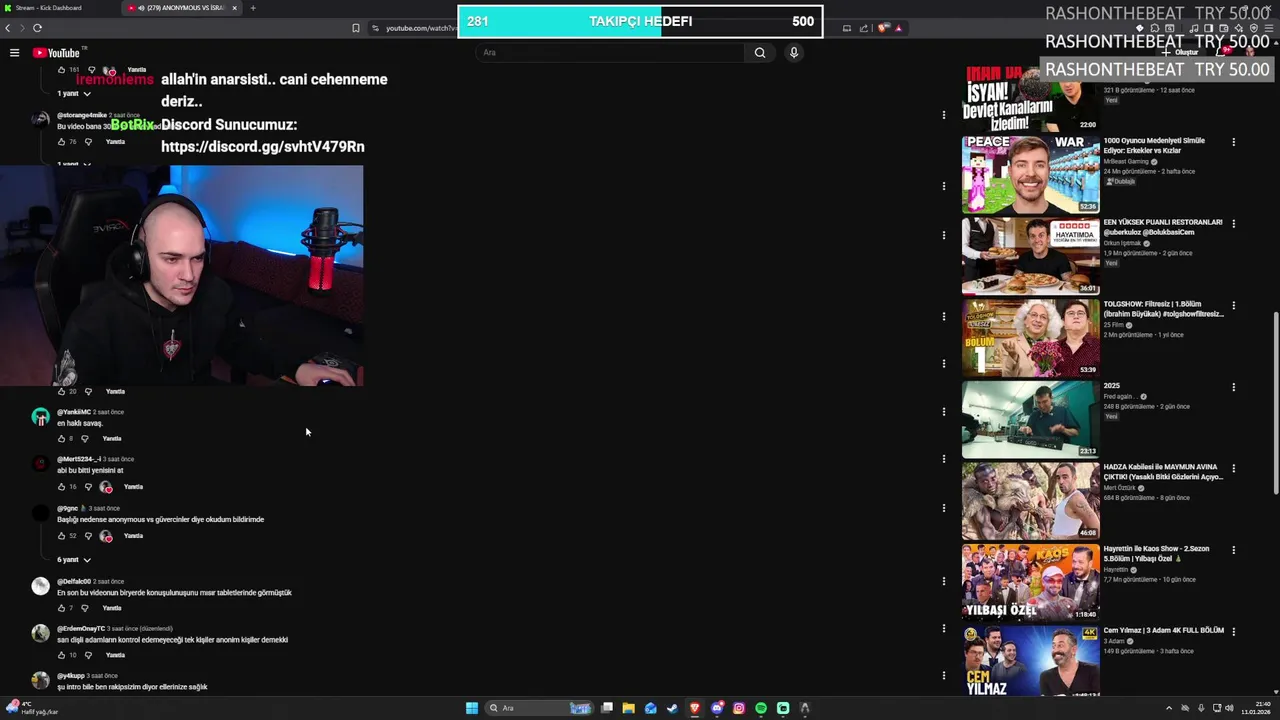The height and width of the screenshot is (720, 1280).
Task: Reply to the @9gnc comment
Action: 133,536
